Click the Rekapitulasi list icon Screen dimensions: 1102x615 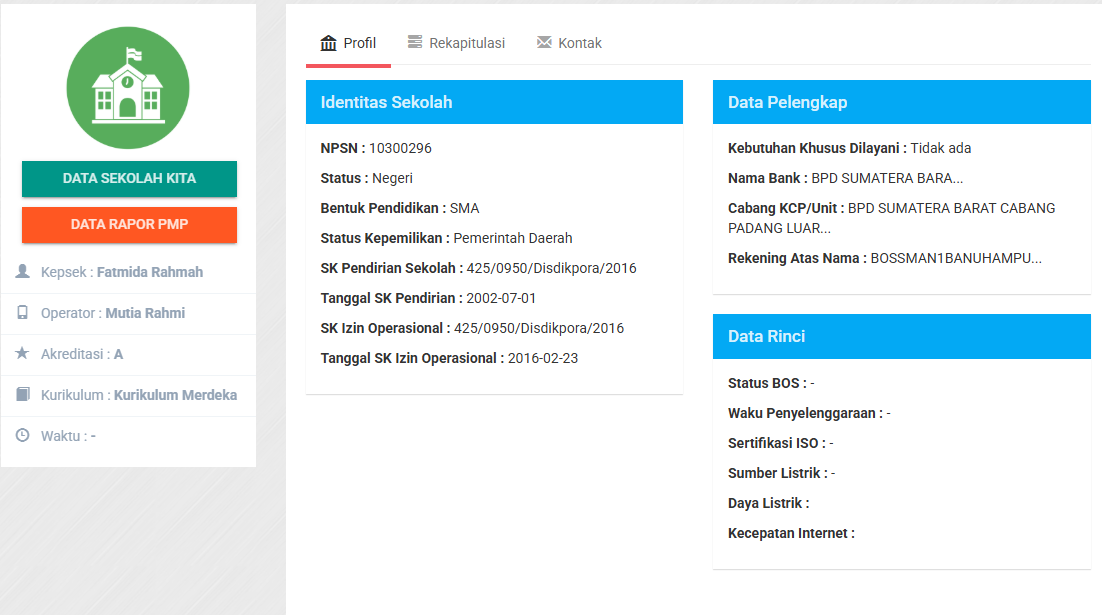click(x=415, y=43)
